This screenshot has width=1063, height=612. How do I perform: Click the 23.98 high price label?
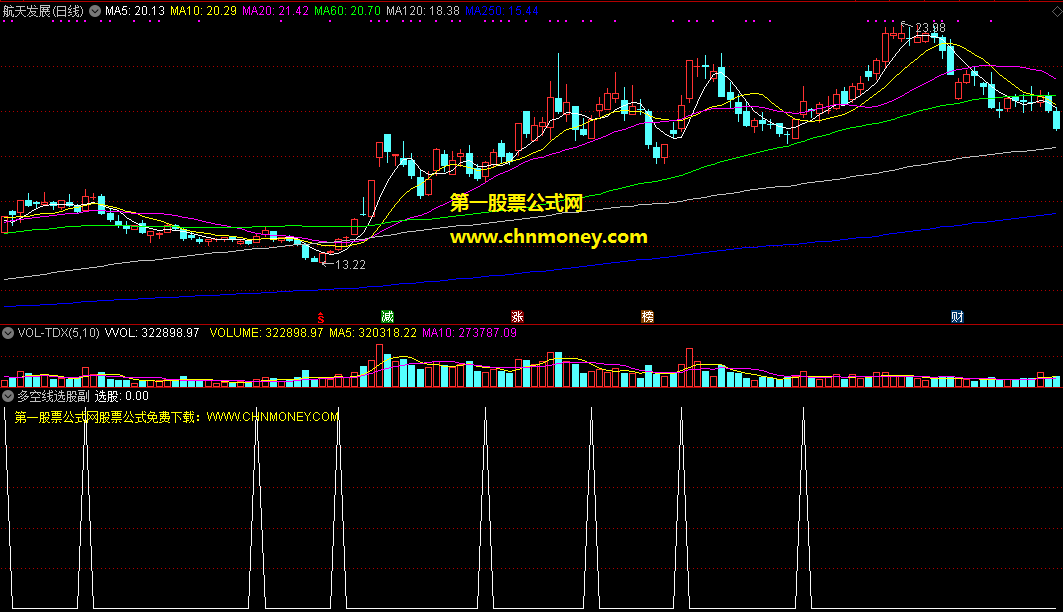[930, 28]
